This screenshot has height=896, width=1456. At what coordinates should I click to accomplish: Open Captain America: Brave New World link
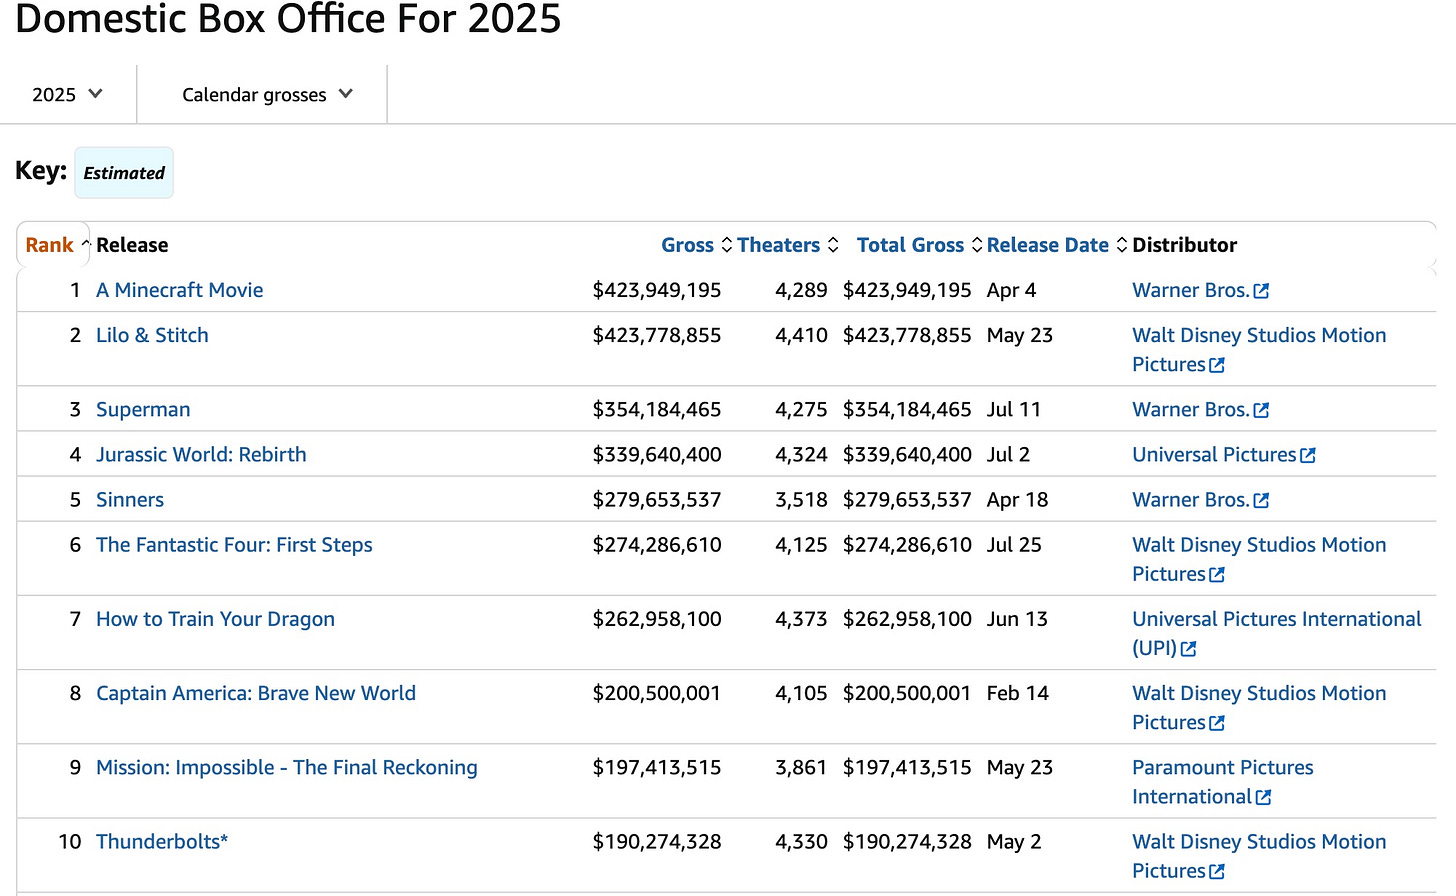[256, 693]
